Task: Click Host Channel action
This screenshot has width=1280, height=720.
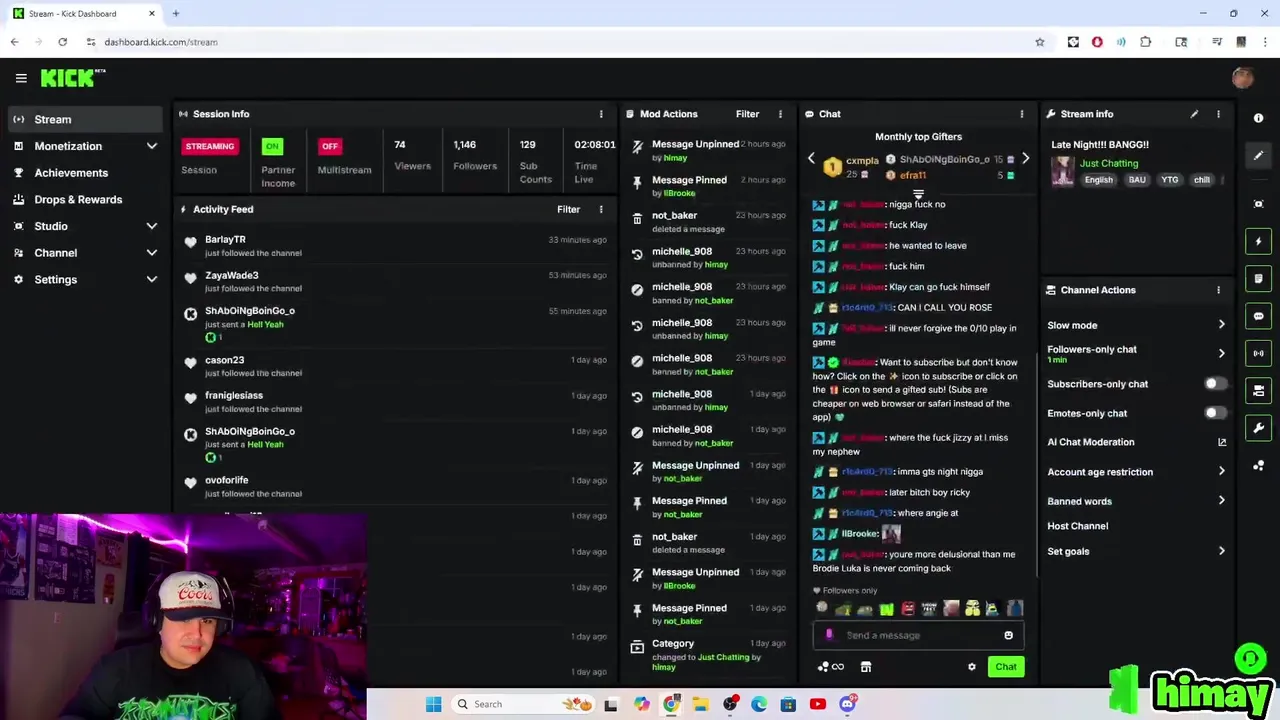Action: pos(1077,526)
